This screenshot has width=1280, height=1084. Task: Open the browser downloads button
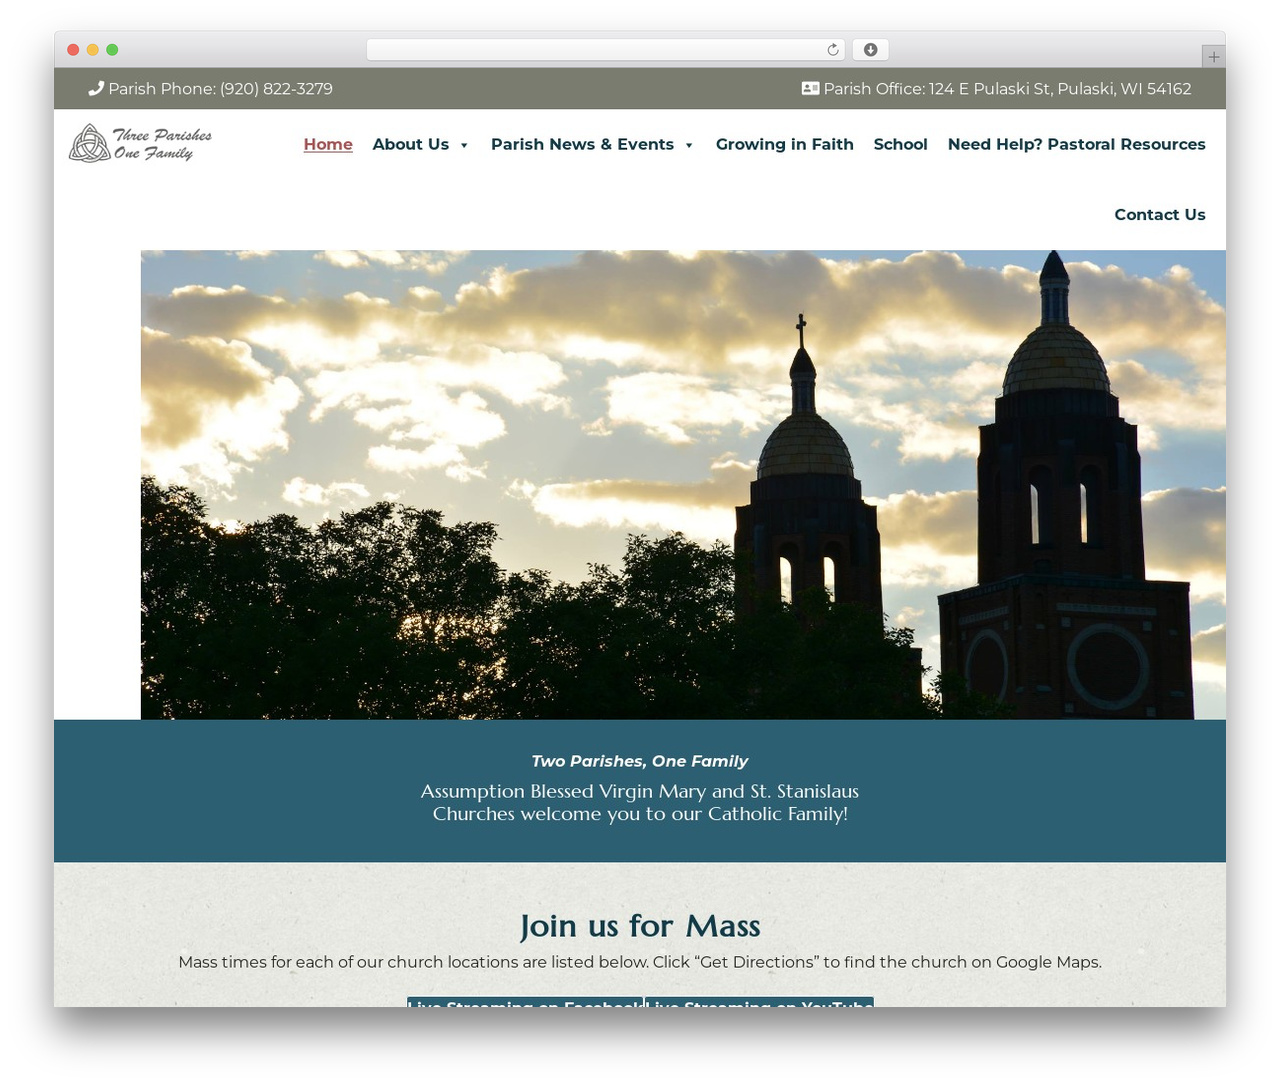point(870,50)
